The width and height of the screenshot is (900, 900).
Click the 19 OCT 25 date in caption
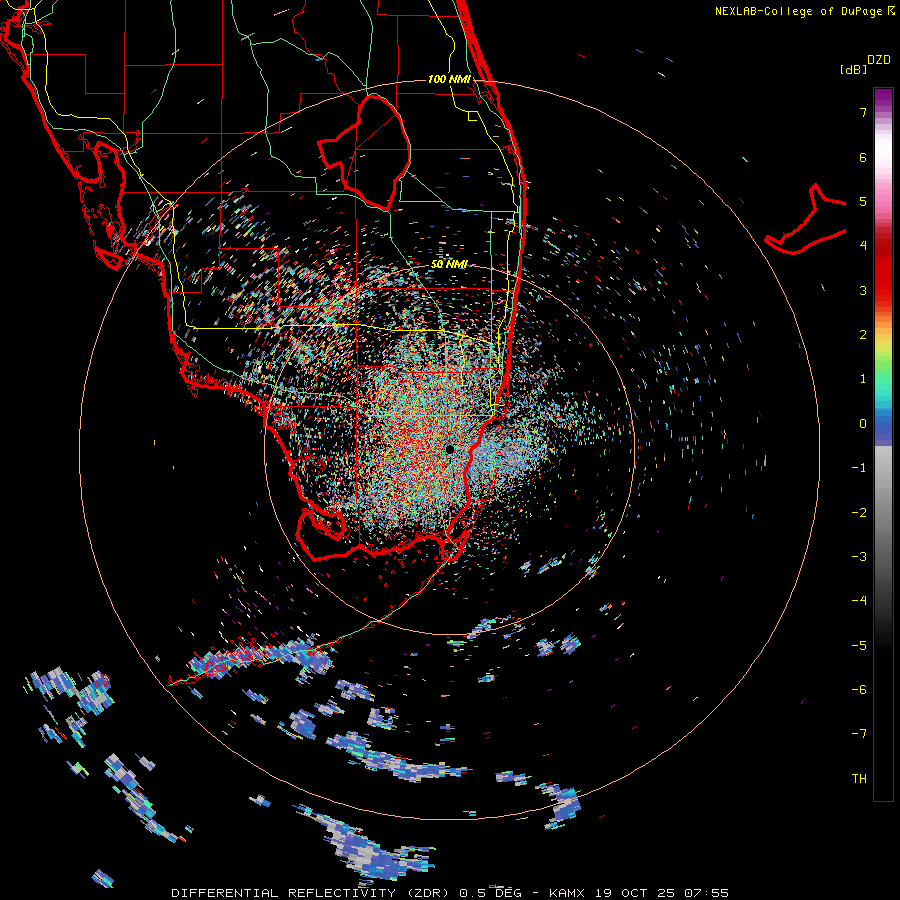(634, 893)
